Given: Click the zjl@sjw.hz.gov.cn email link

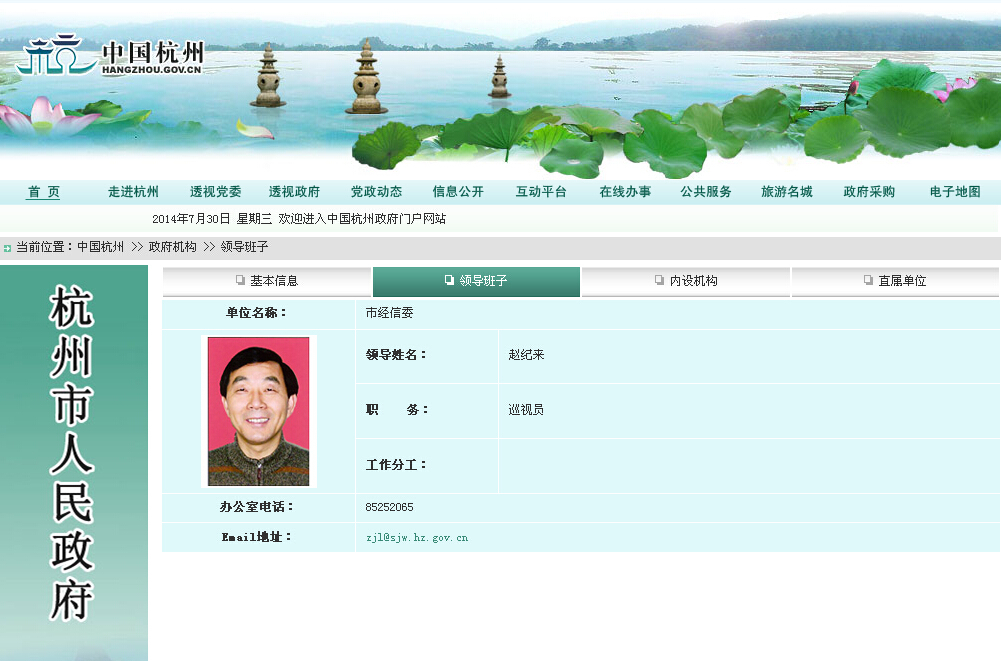Looking at the screenshot, I should tap(417, 538).
